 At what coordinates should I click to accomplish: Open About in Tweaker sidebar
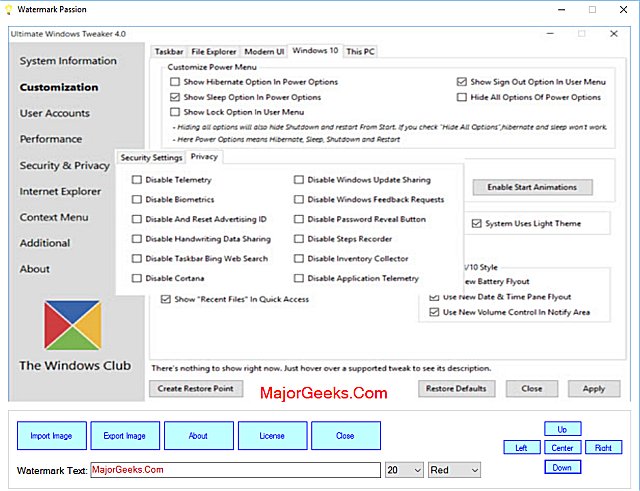(35, 269)
